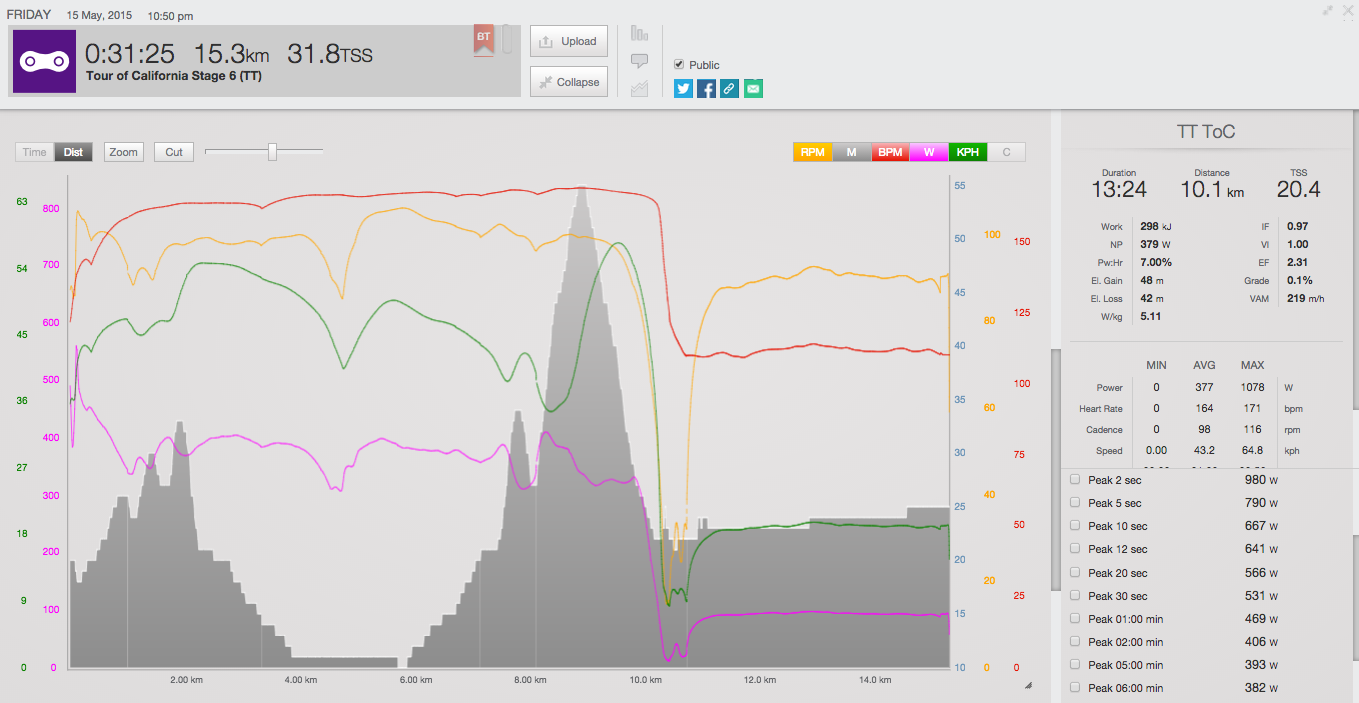This screenshot has height=703, width=1359.
Task: Check the Peak 01:00 min box
Action: [x=1075, y=618]
